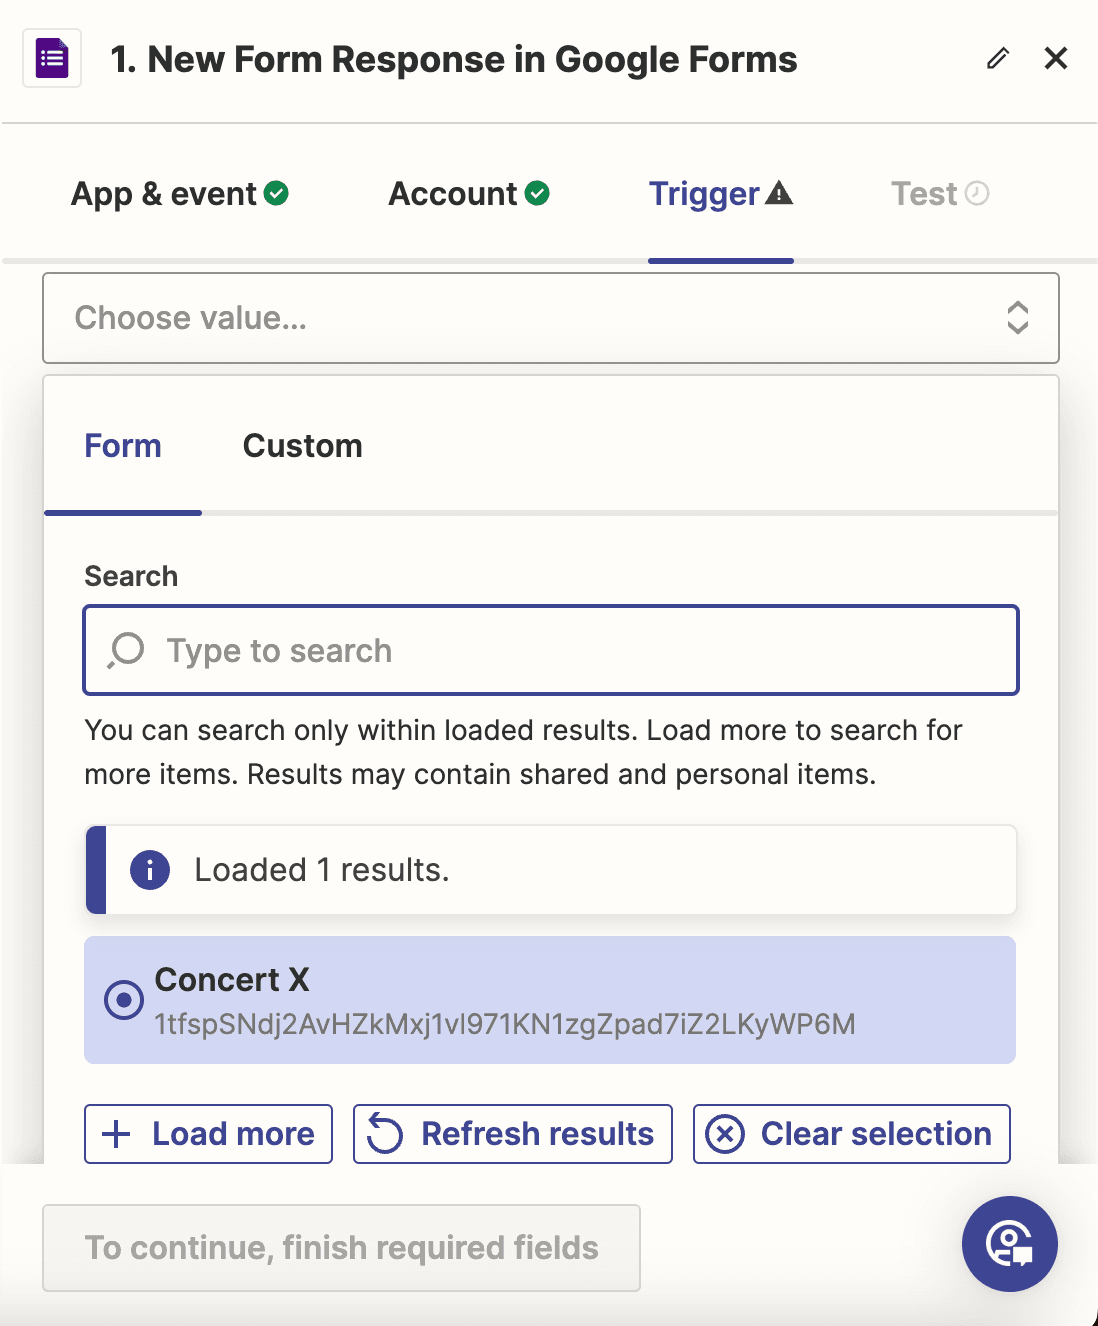Click the green check beside App & event
Image resolution: width=1098 pixels, height=1326 pixels.
pos(277,193)
